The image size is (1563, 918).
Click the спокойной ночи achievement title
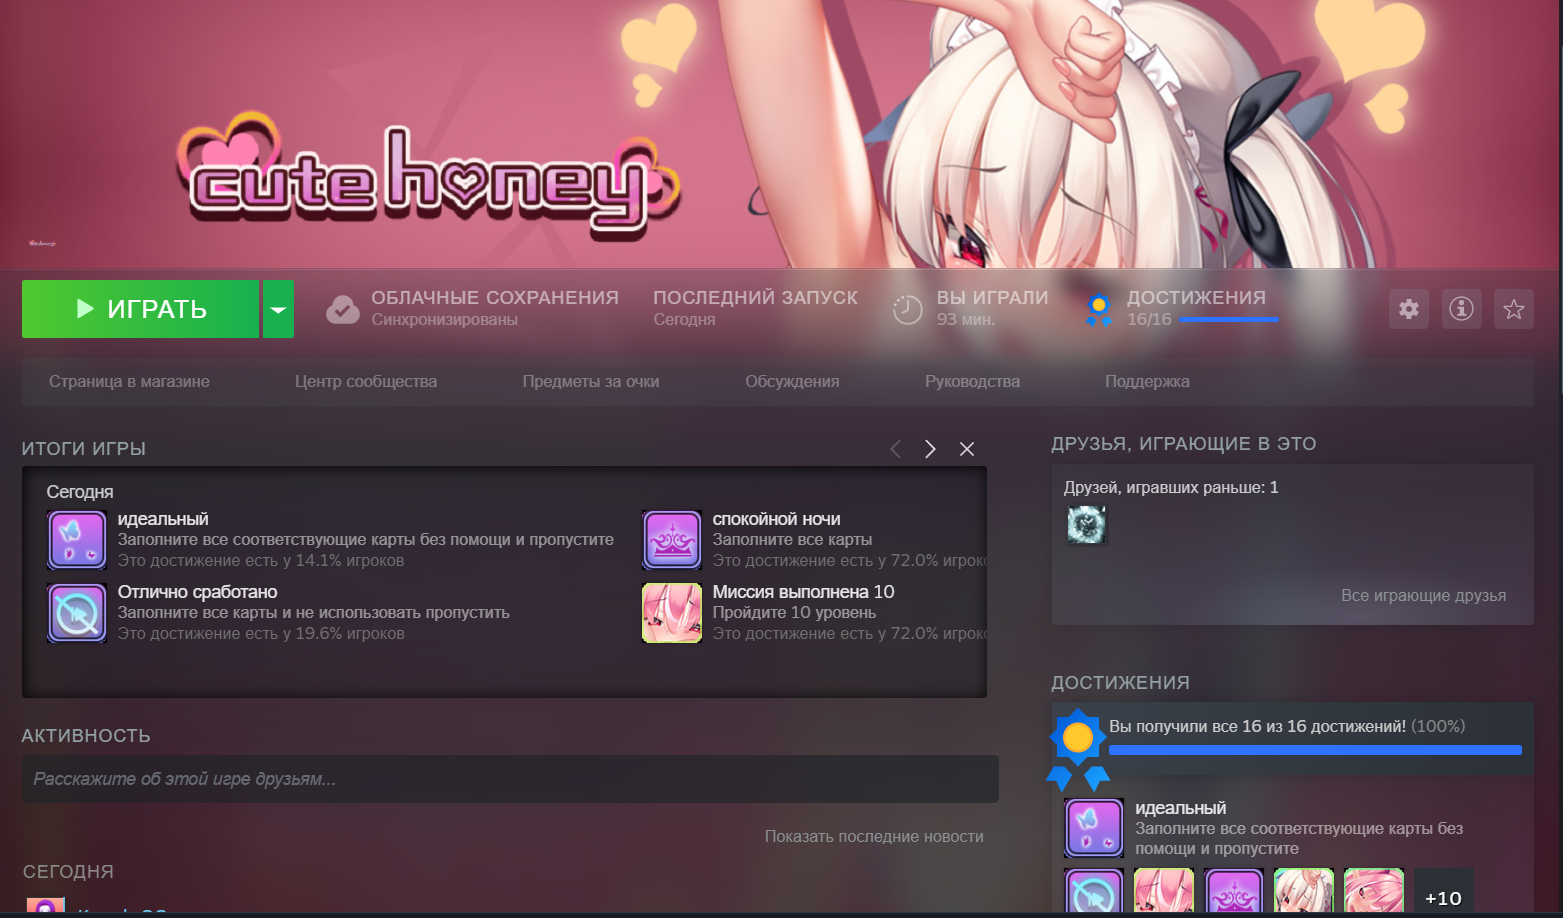point(776,519)
